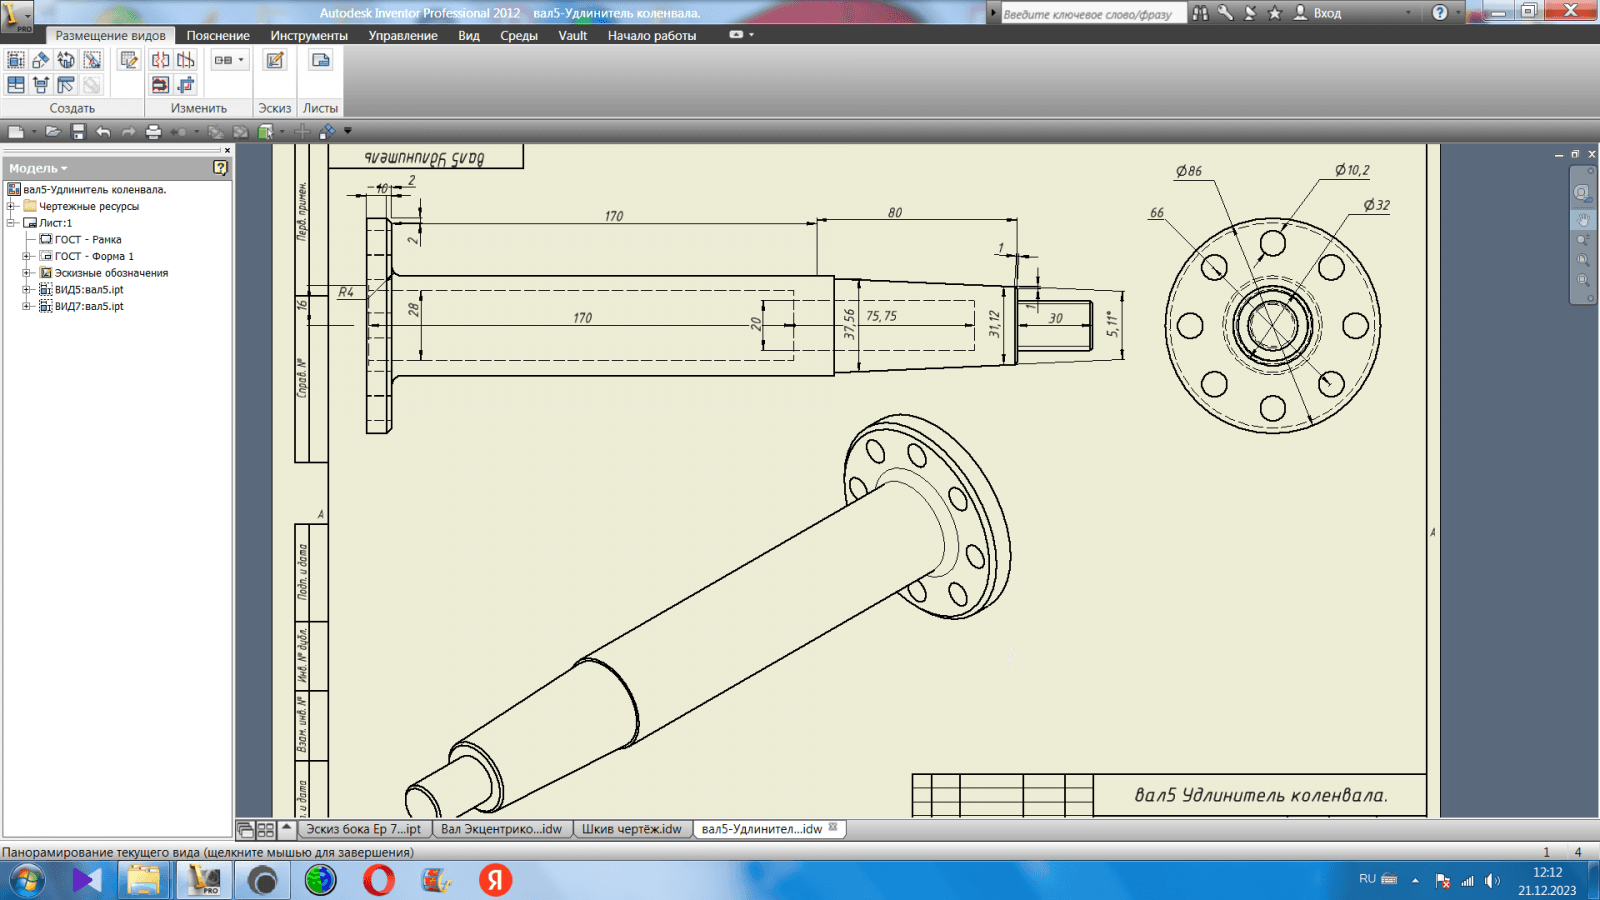Image resolution: width=1600 pixels, height=900 pixels.
Task: Click the binoculars search icon
Action: [1200, 13]
